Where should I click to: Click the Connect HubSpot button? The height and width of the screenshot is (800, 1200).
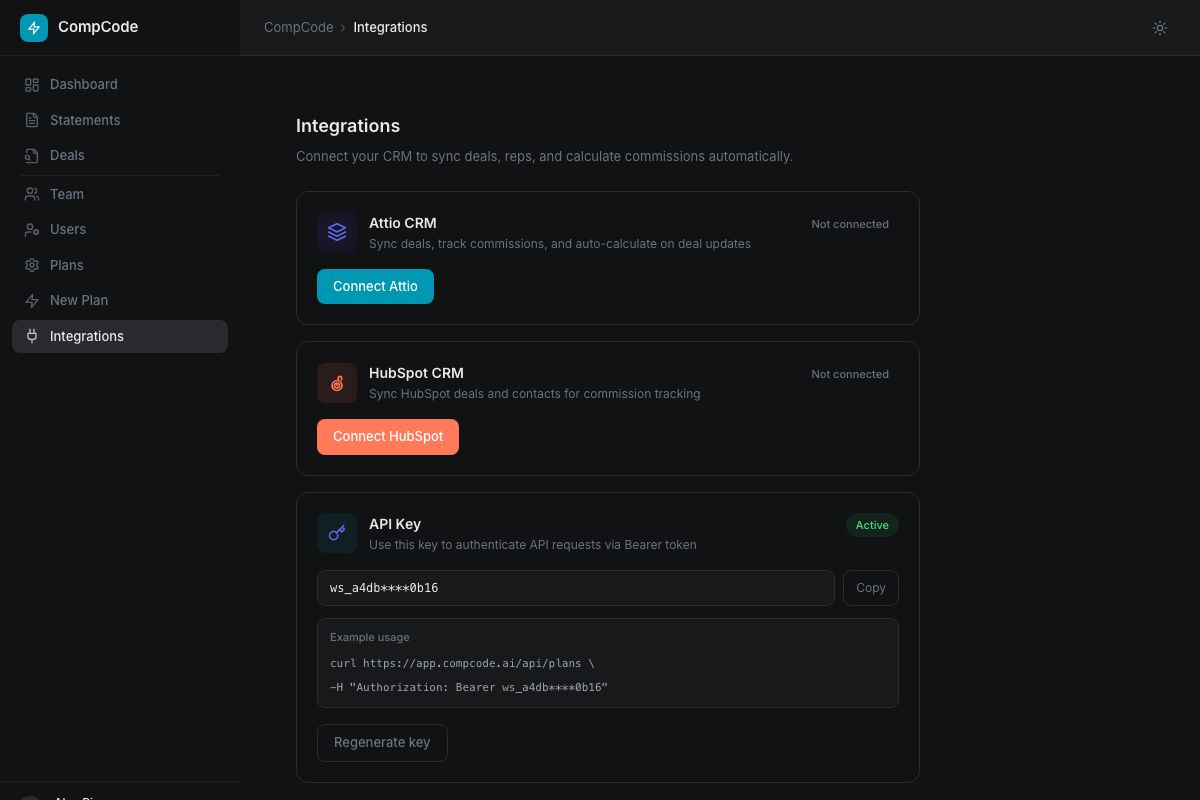[x=388, y=437]
